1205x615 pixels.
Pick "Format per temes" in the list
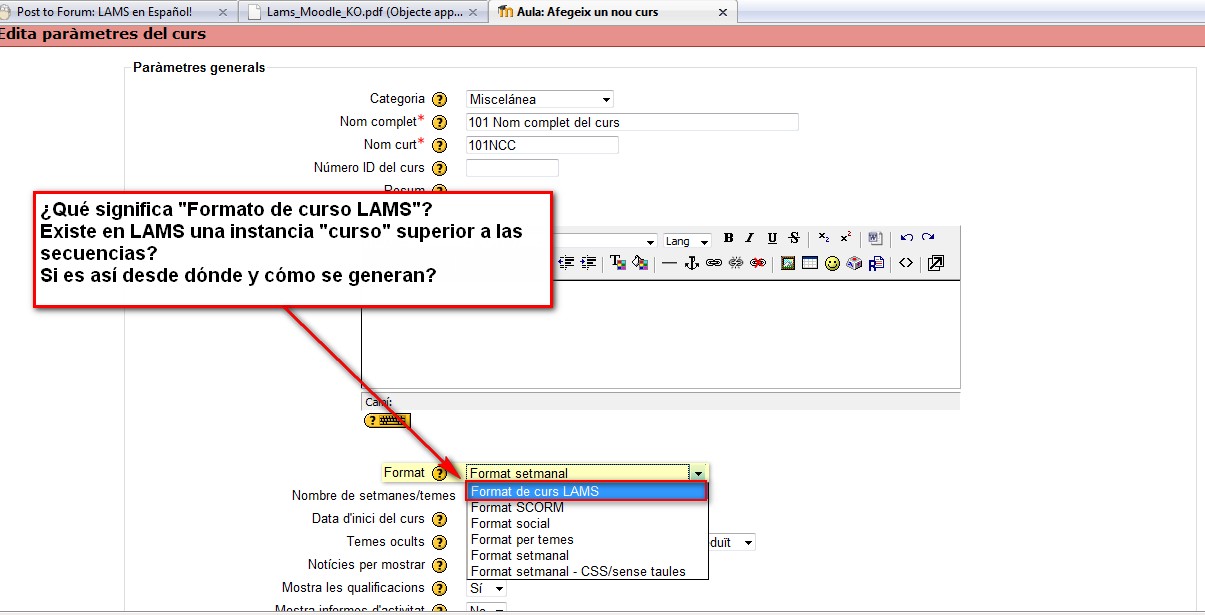(522, 539)
